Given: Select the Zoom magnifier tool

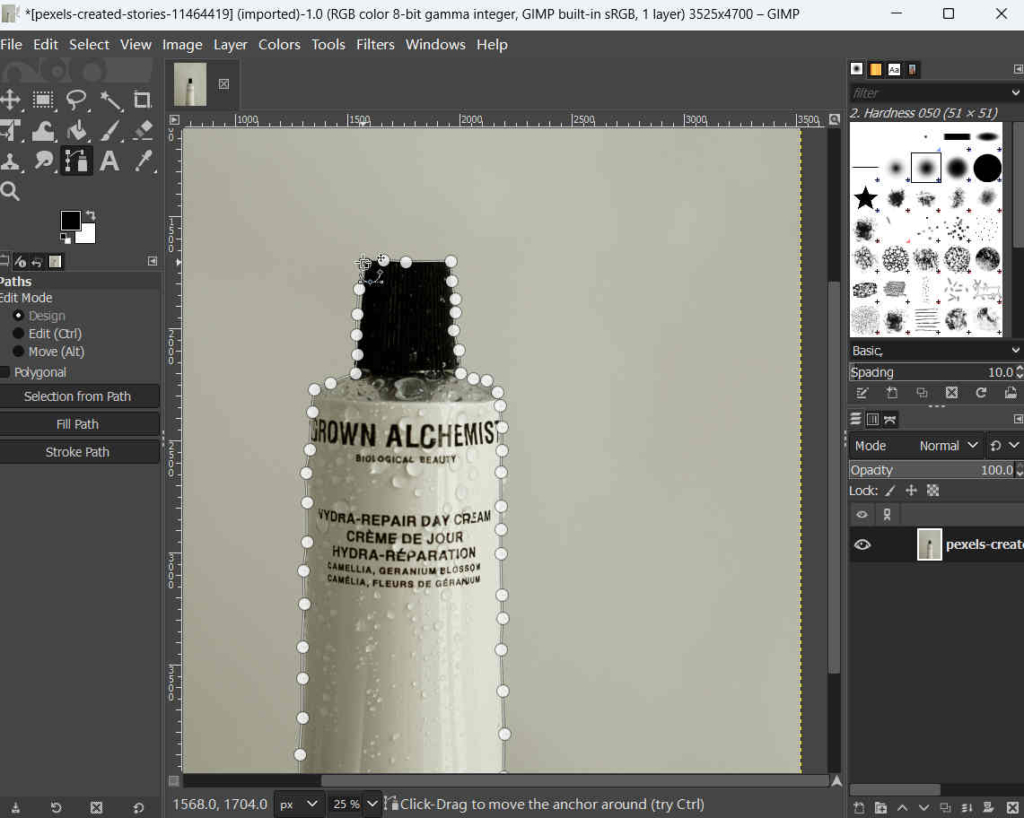Looking at the screenshot, I should [x=10, y=191].
